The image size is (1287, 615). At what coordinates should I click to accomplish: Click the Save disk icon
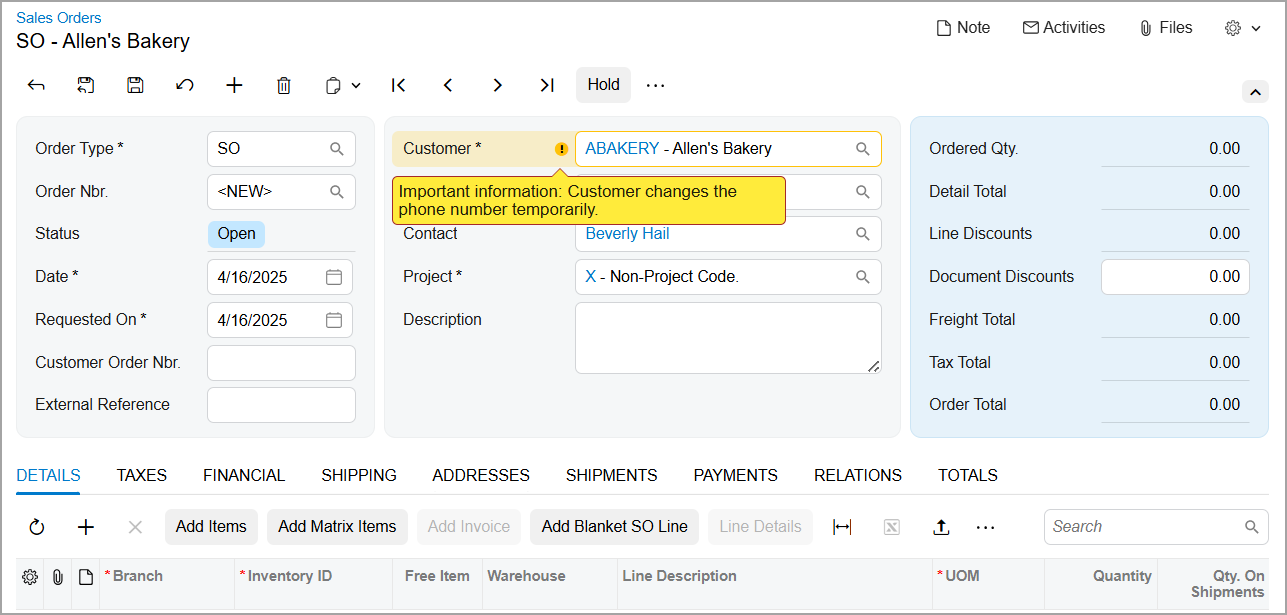click(135, 85)
